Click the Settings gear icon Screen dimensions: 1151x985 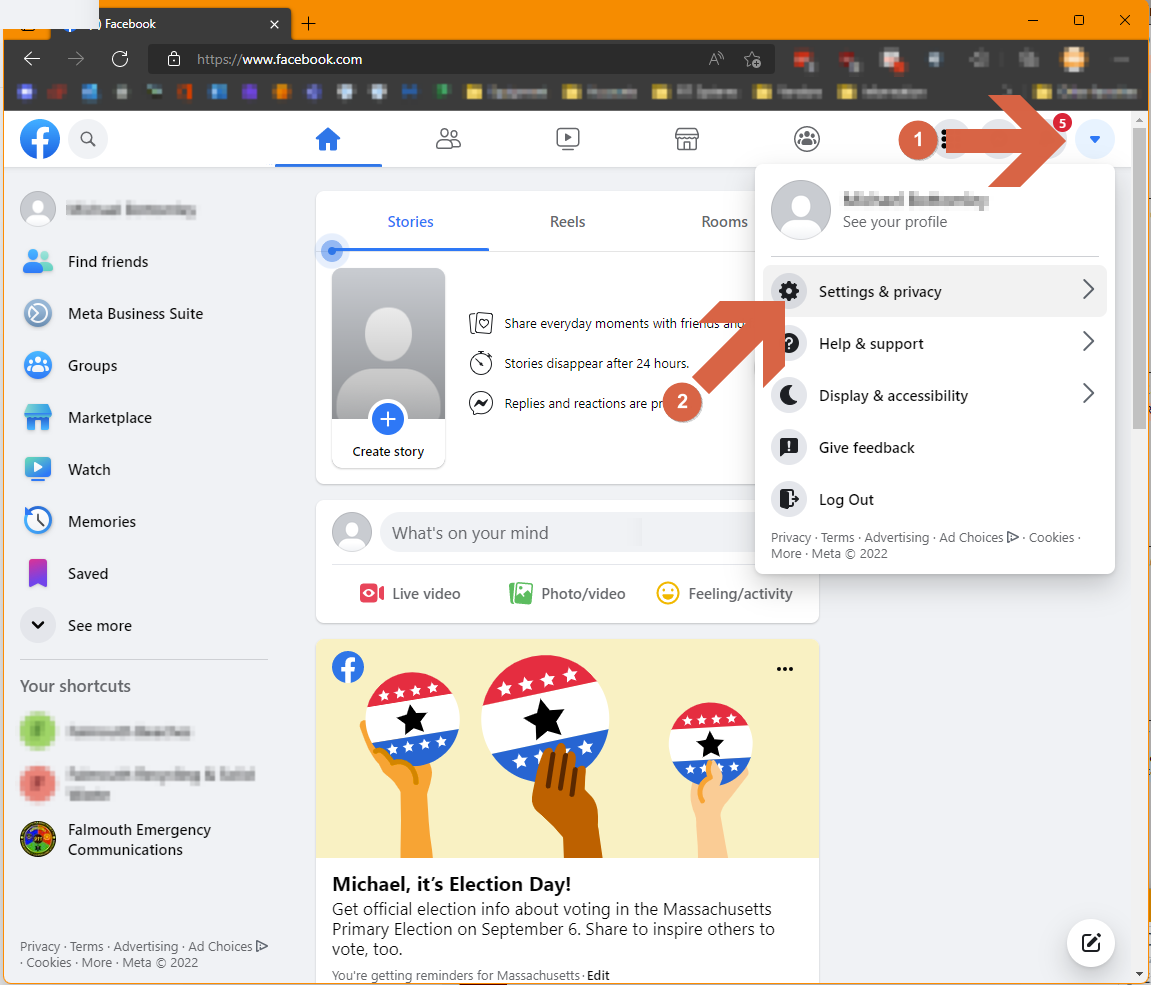[x=789, y=291]
